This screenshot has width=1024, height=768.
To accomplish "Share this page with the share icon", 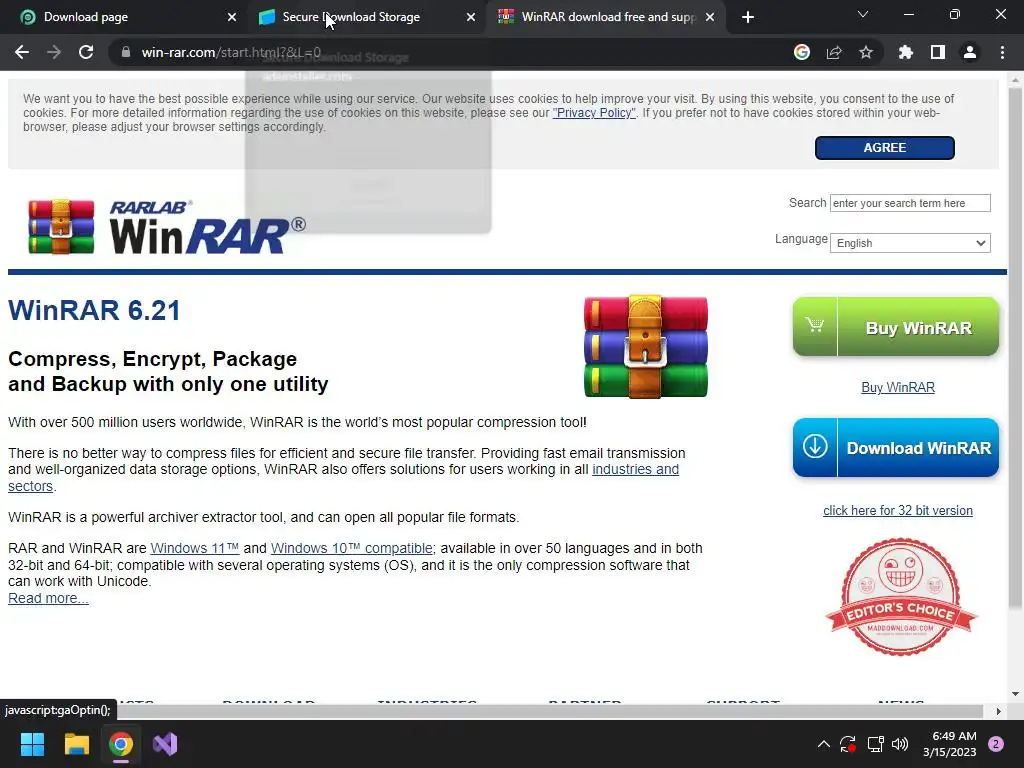I will click(834, 52).
